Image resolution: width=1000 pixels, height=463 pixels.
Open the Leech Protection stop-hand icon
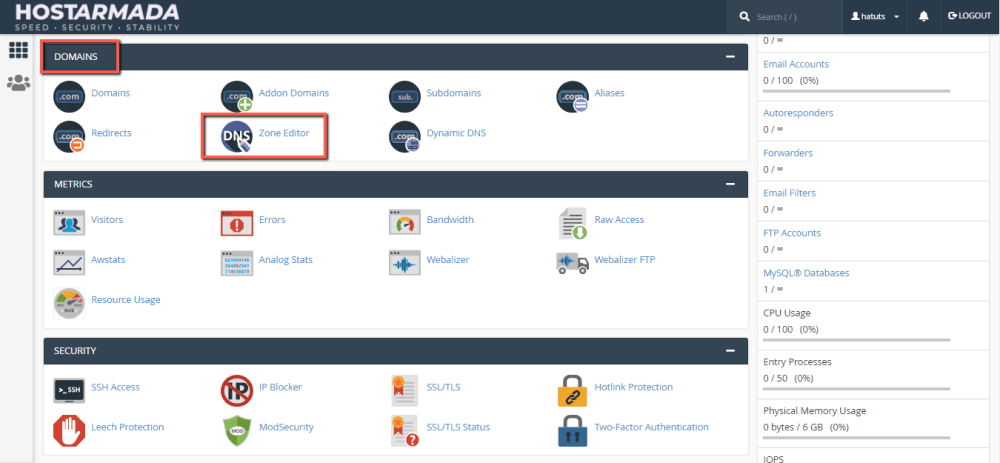pos(69,430)
